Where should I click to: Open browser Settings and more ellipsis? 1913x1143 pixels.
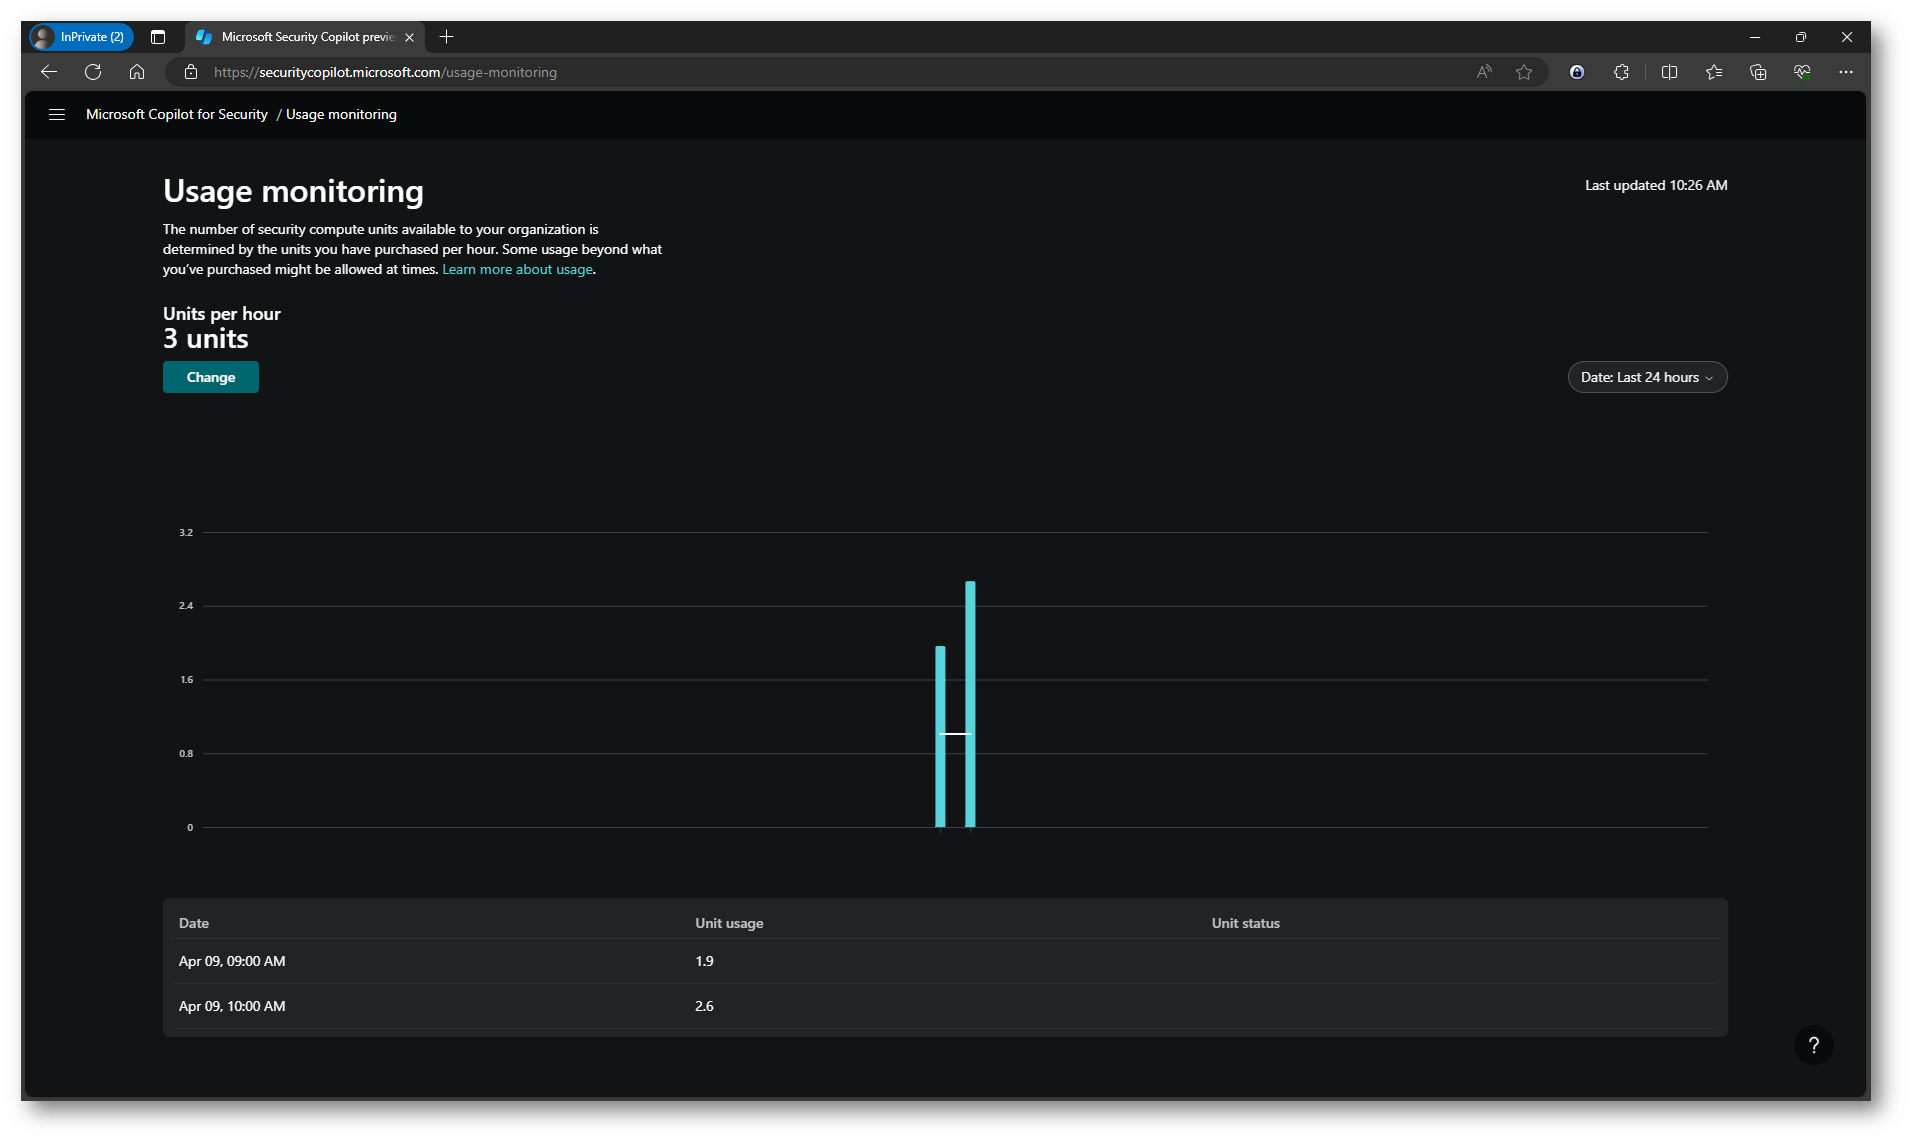click(x=1846, y=72)
